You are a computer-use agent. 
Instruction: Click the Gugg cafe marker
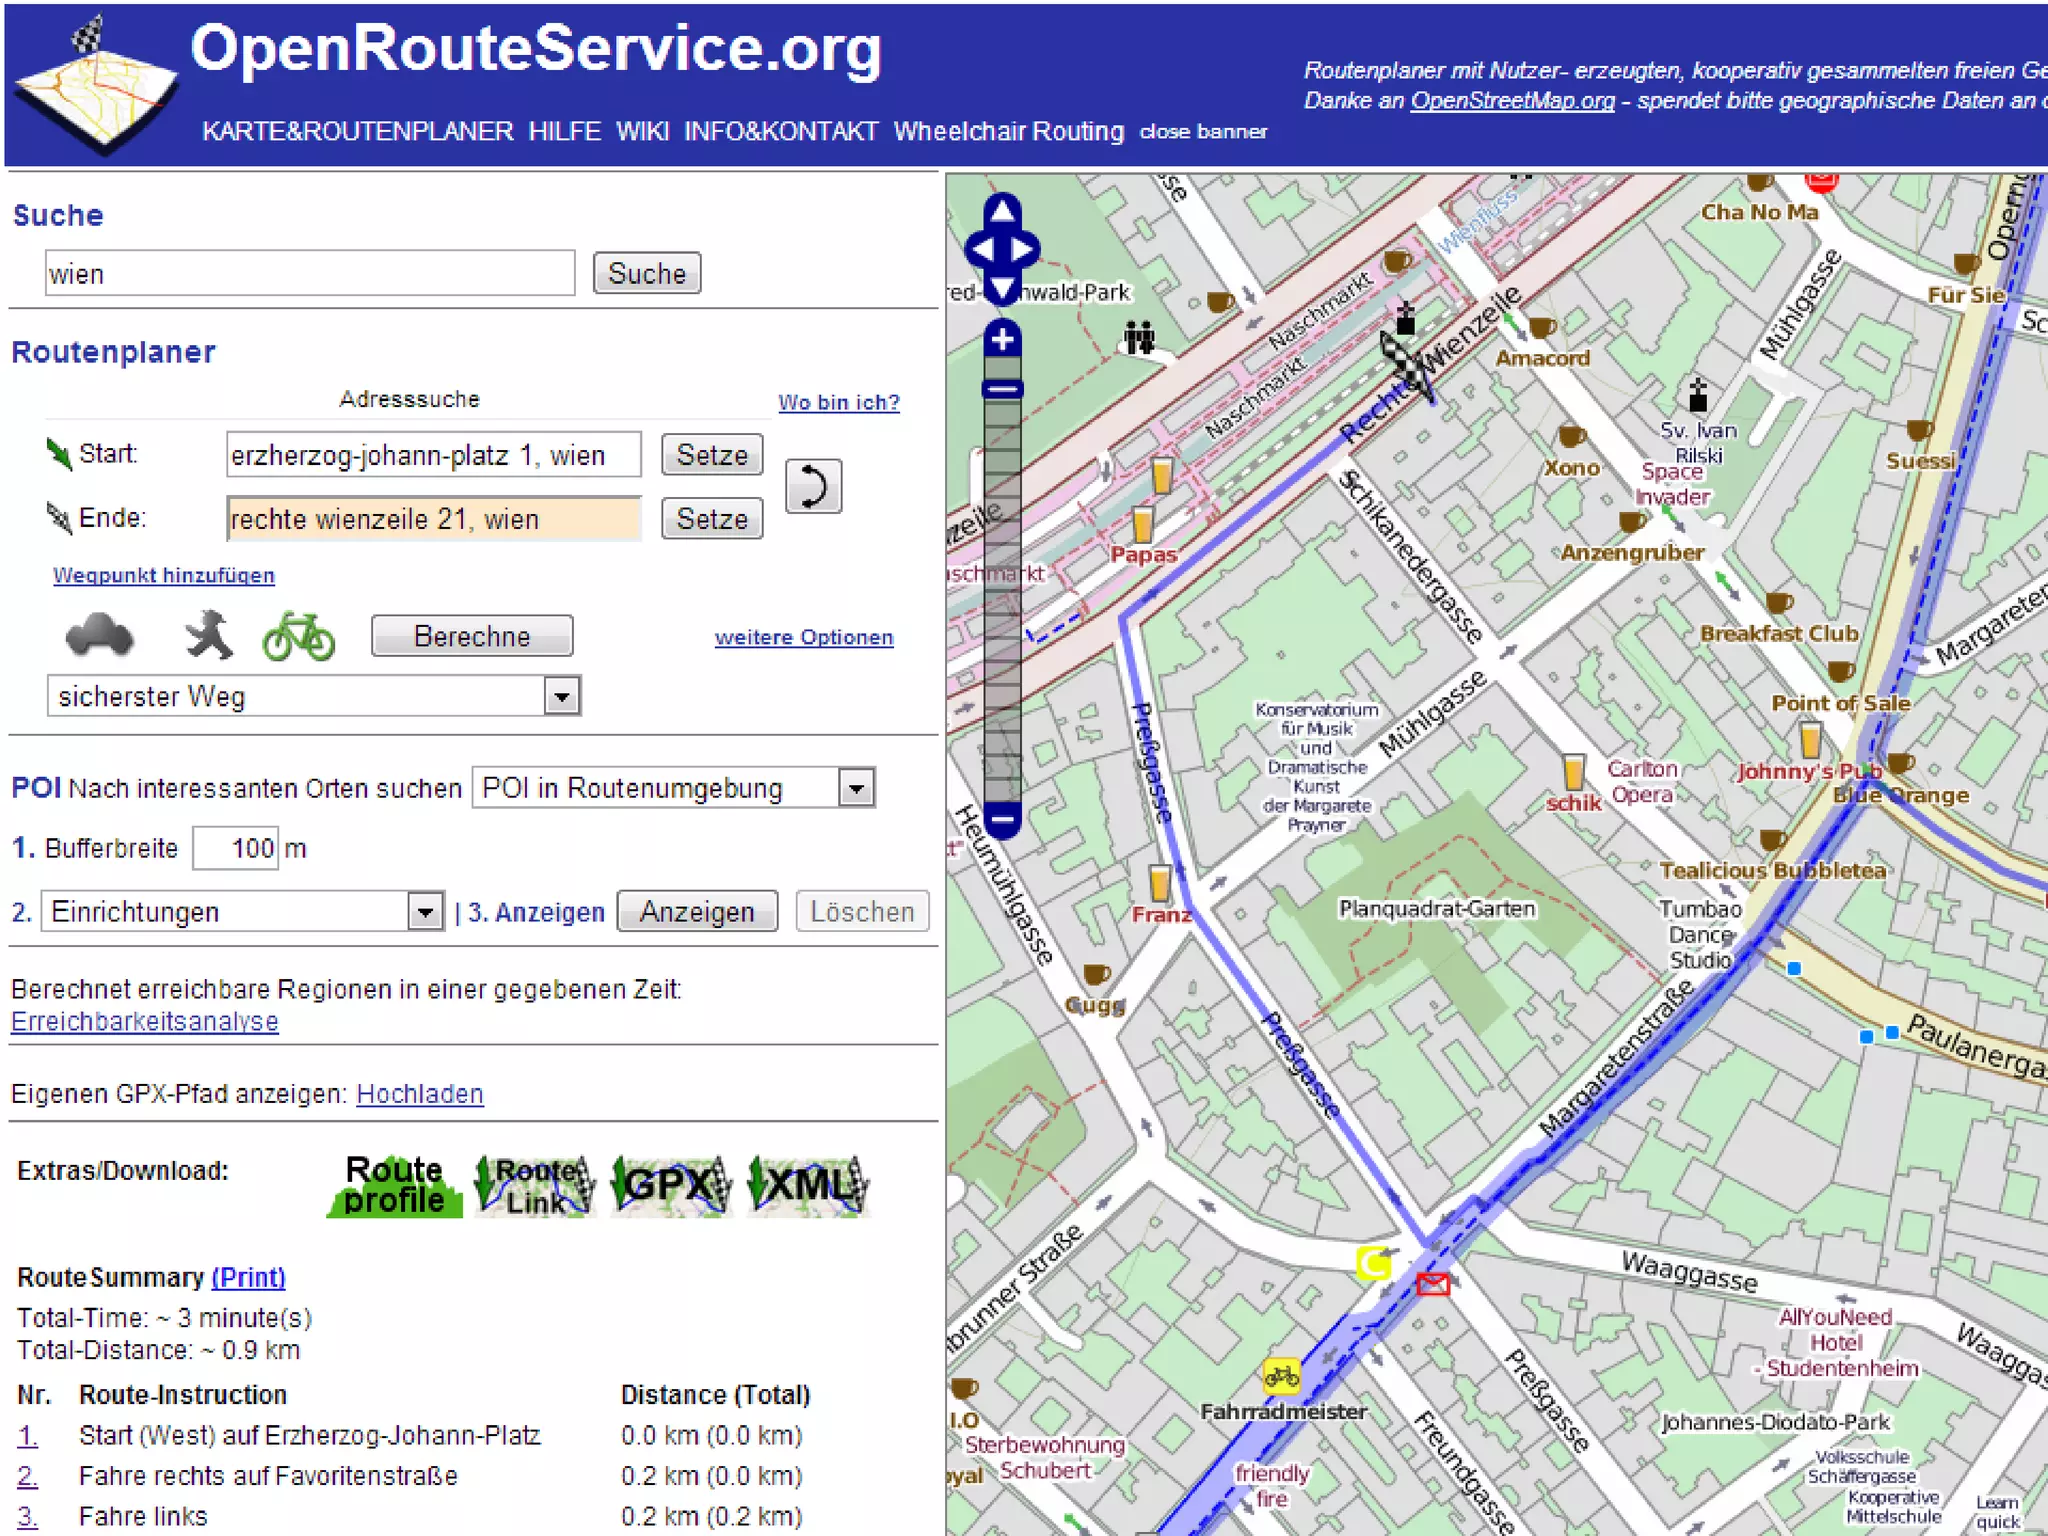[x=1096, y=973]
